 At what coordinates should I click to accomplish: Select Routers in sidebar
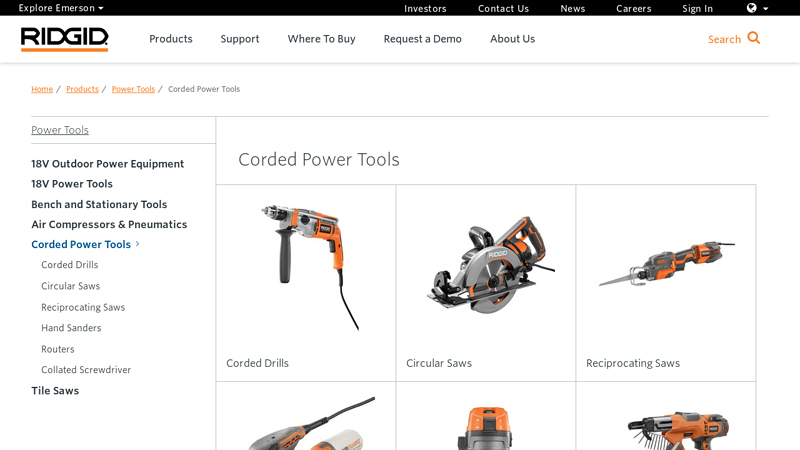(58, 349)
